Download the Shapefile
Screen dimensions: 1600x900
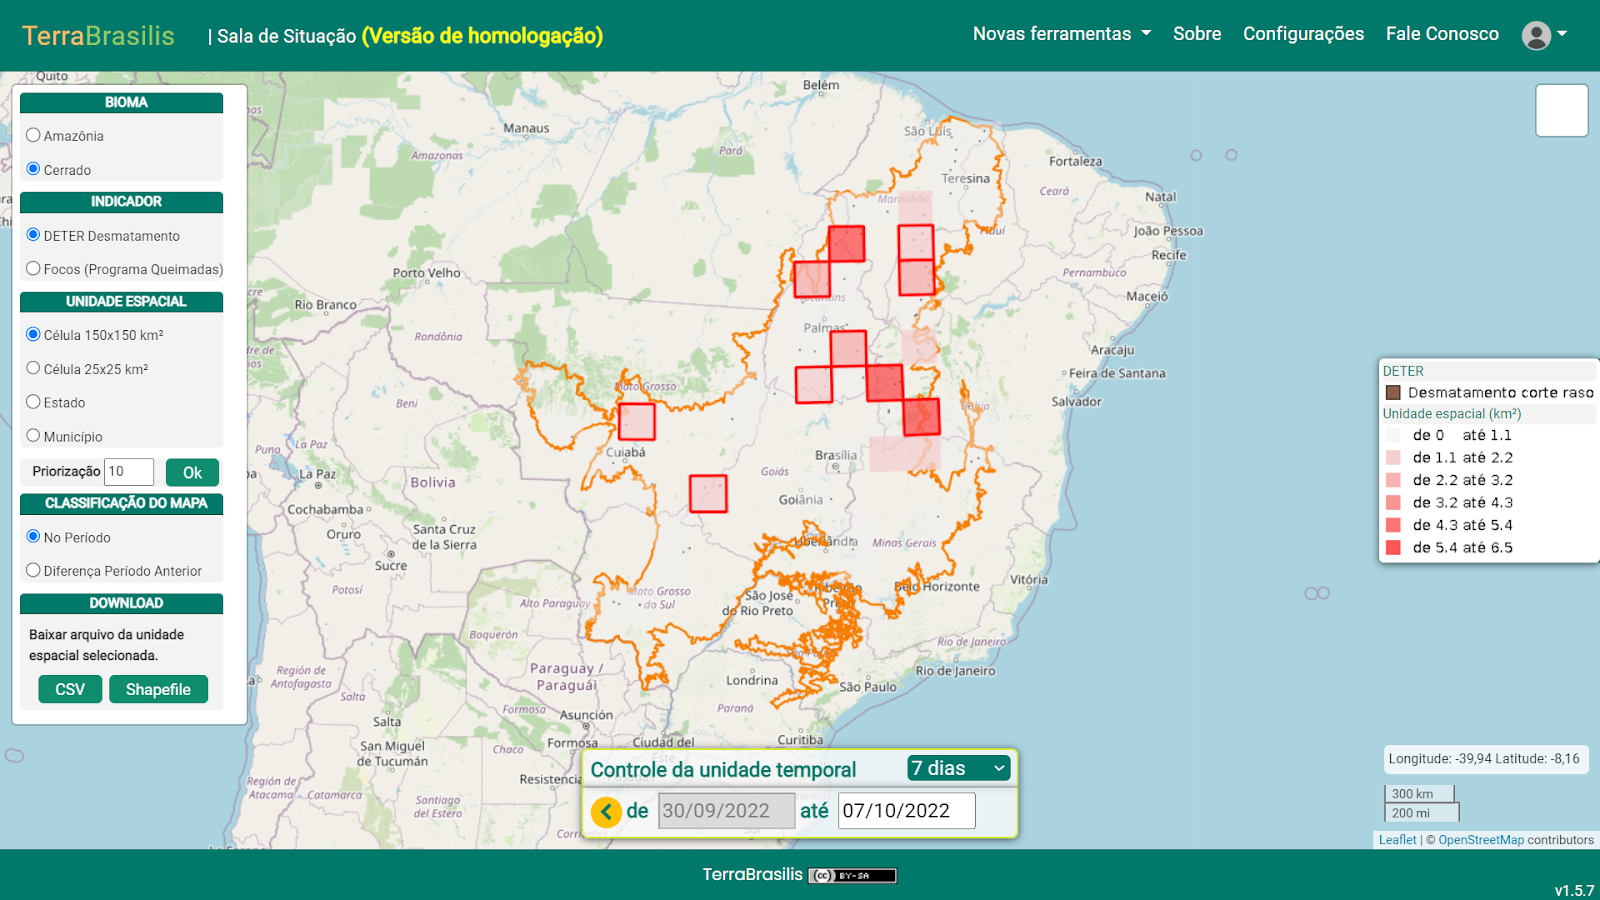(158, 689)
